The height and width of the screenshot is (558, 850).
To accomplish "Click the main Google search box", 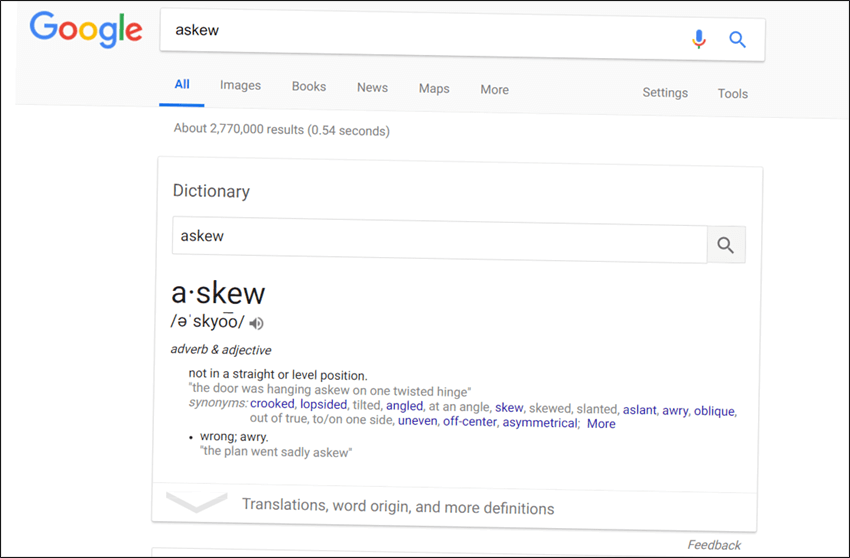I will [423, 34].
